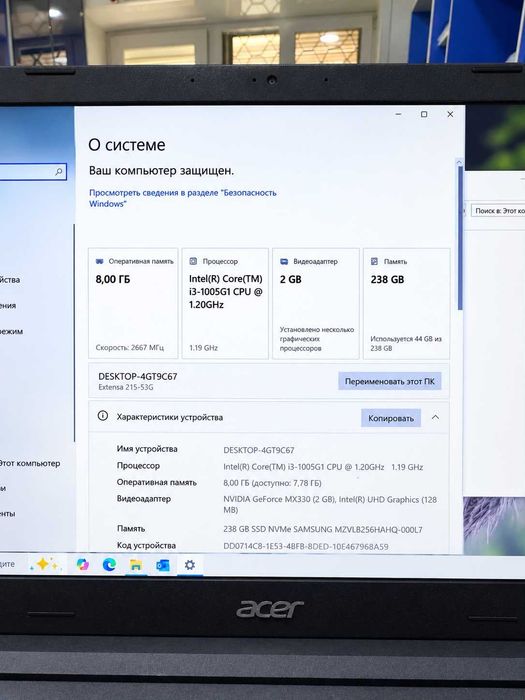Collapse the device specifications section

[435, 417]
